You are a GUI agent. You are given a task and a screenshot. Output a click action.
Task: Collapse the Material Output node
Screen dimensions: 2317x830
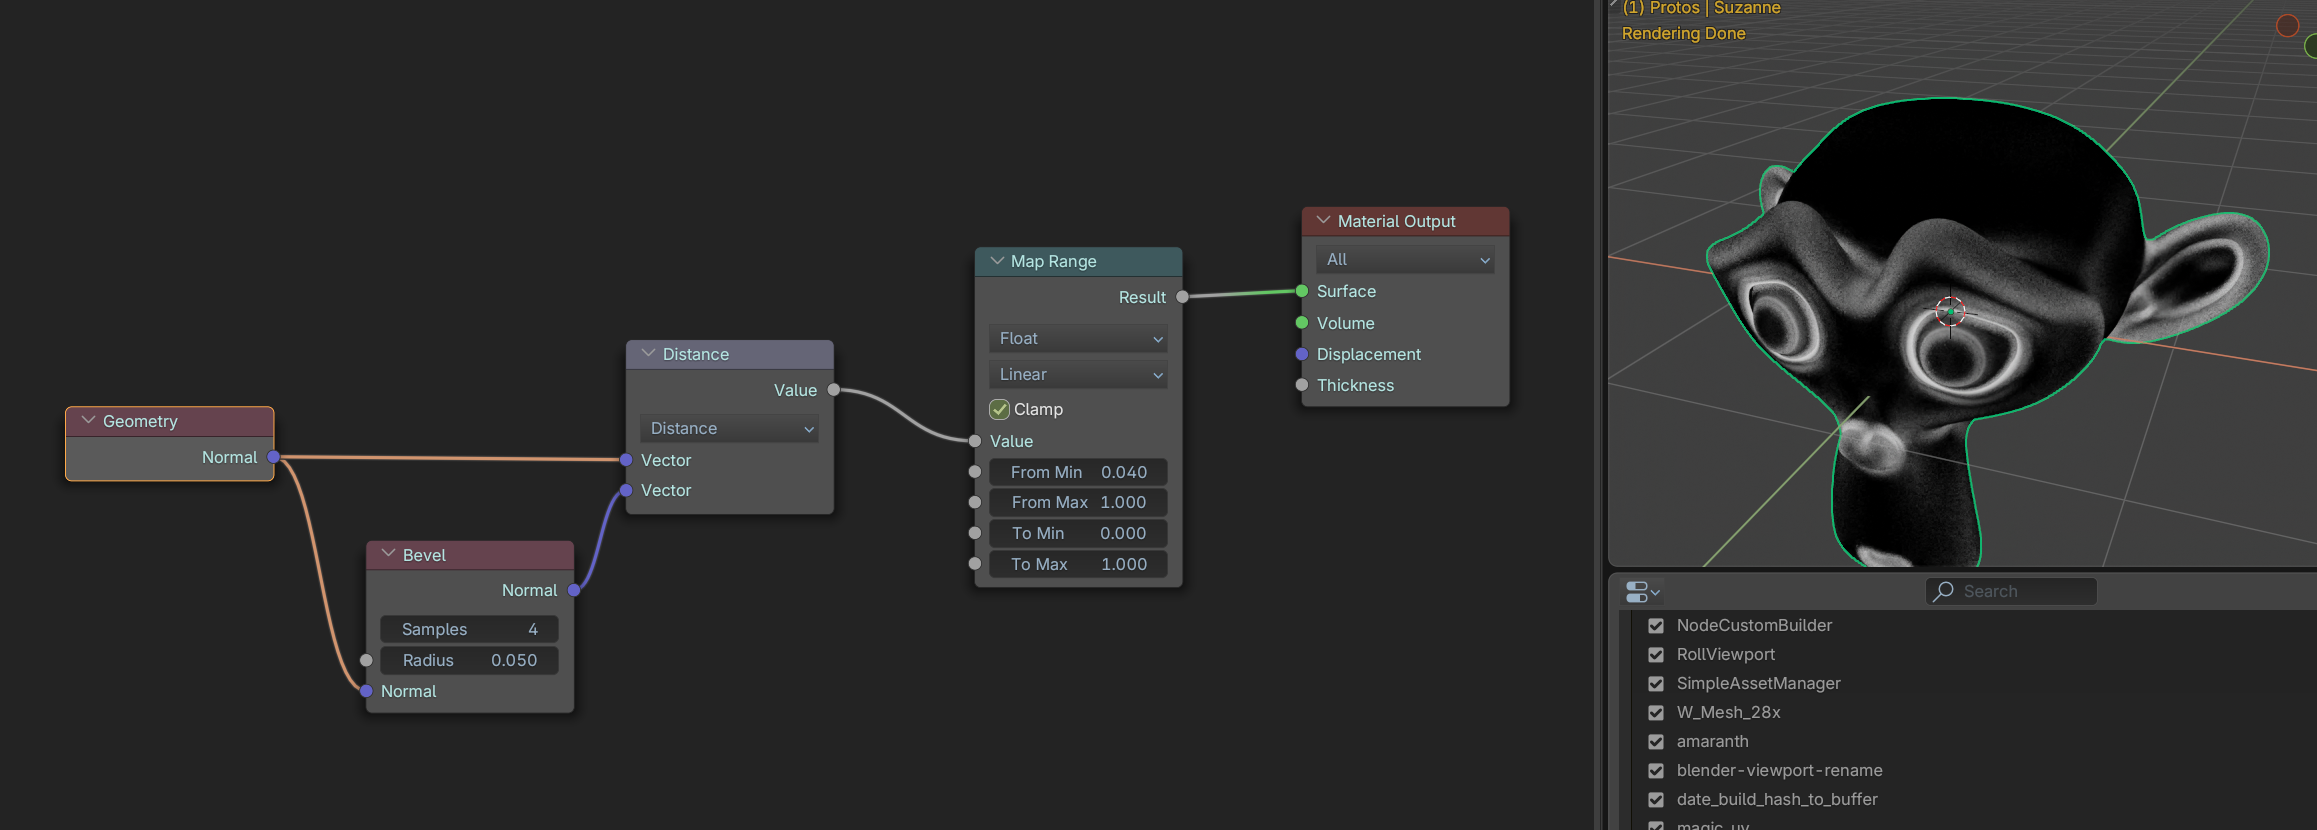[x=1323, y=221]
